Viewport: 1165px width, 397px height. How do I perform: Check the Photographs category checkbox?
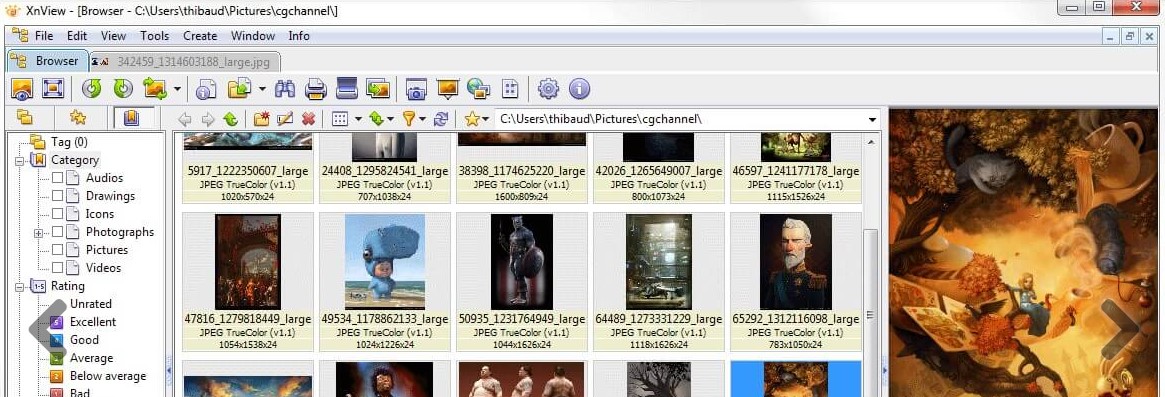pos(57,232)
